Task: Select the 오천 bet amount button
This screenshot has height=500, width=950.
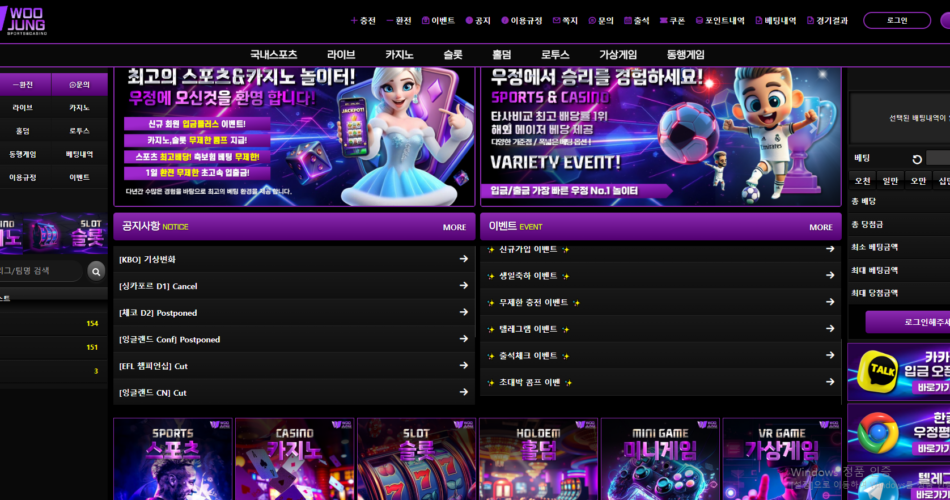Action: tap(862, 181)
